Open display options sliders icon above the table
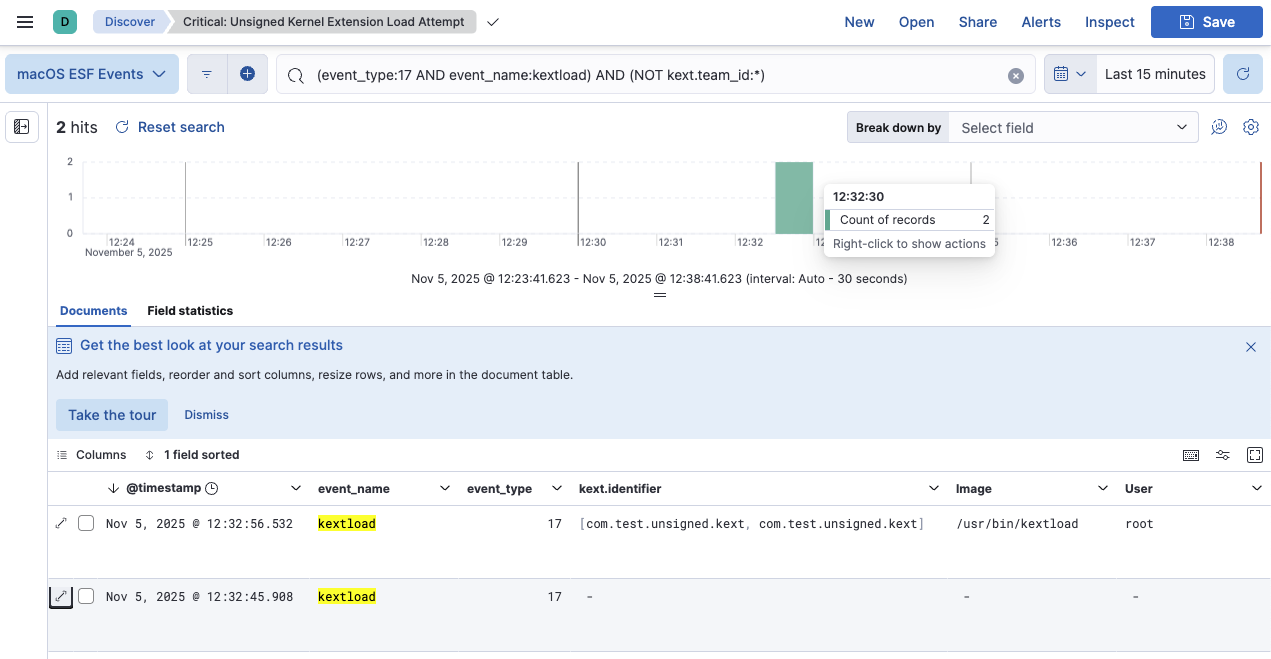The width and height of the screenshot is (1271, 659). click(1223, 454)
